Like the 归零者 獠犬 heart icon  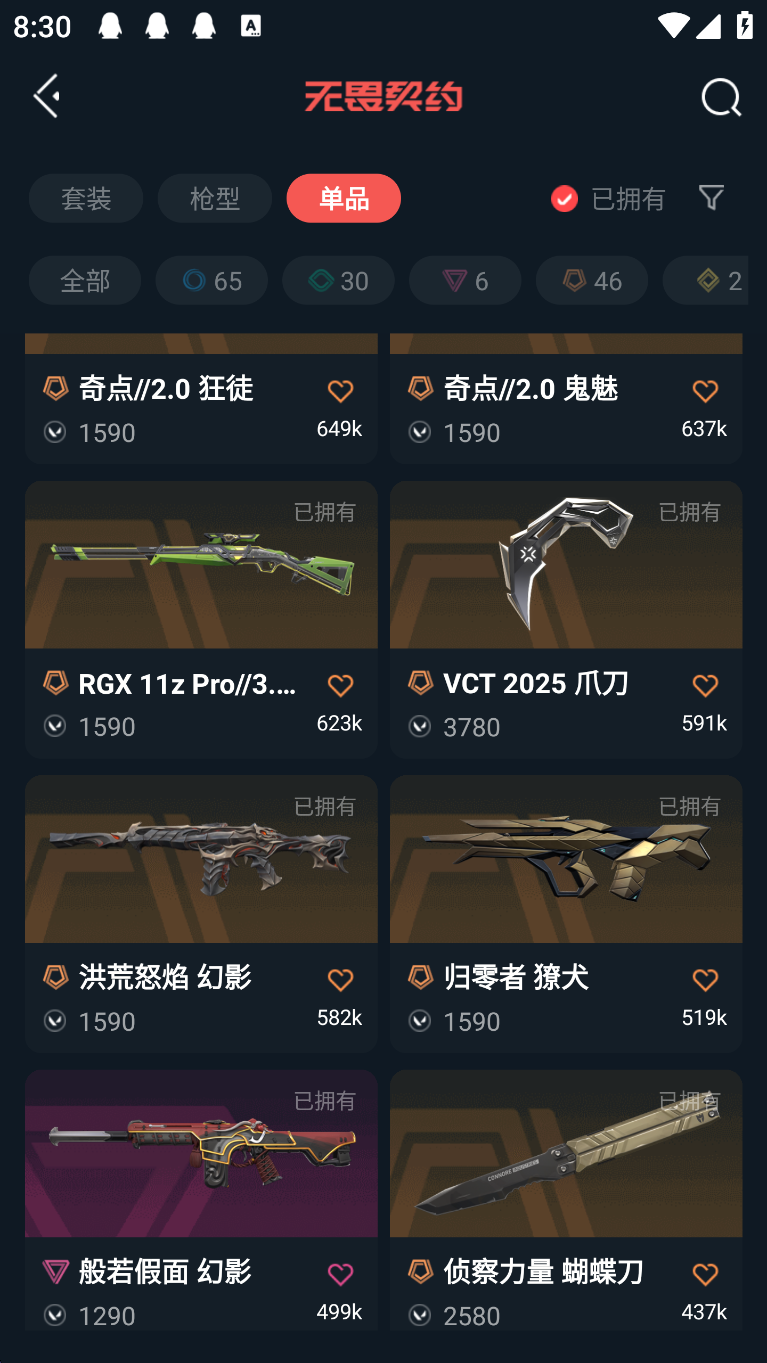pyautogui.click(x=705, y=980)
